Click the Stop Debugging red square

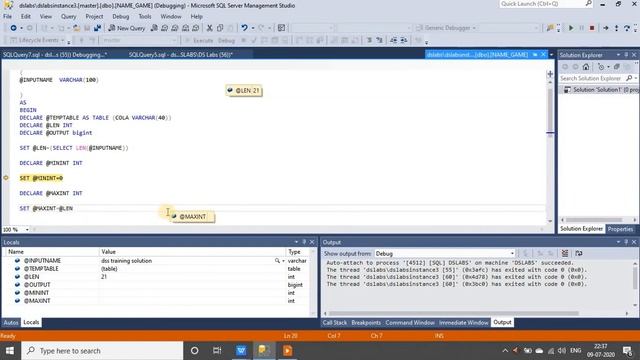592,28
